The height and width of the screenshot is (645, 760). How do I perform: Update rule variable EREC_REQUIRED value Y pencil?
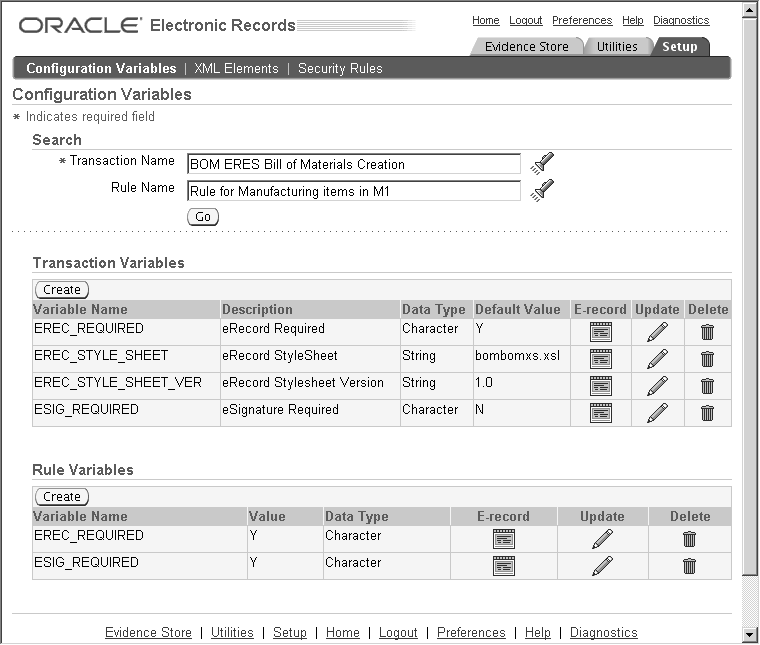pos(602,539)
